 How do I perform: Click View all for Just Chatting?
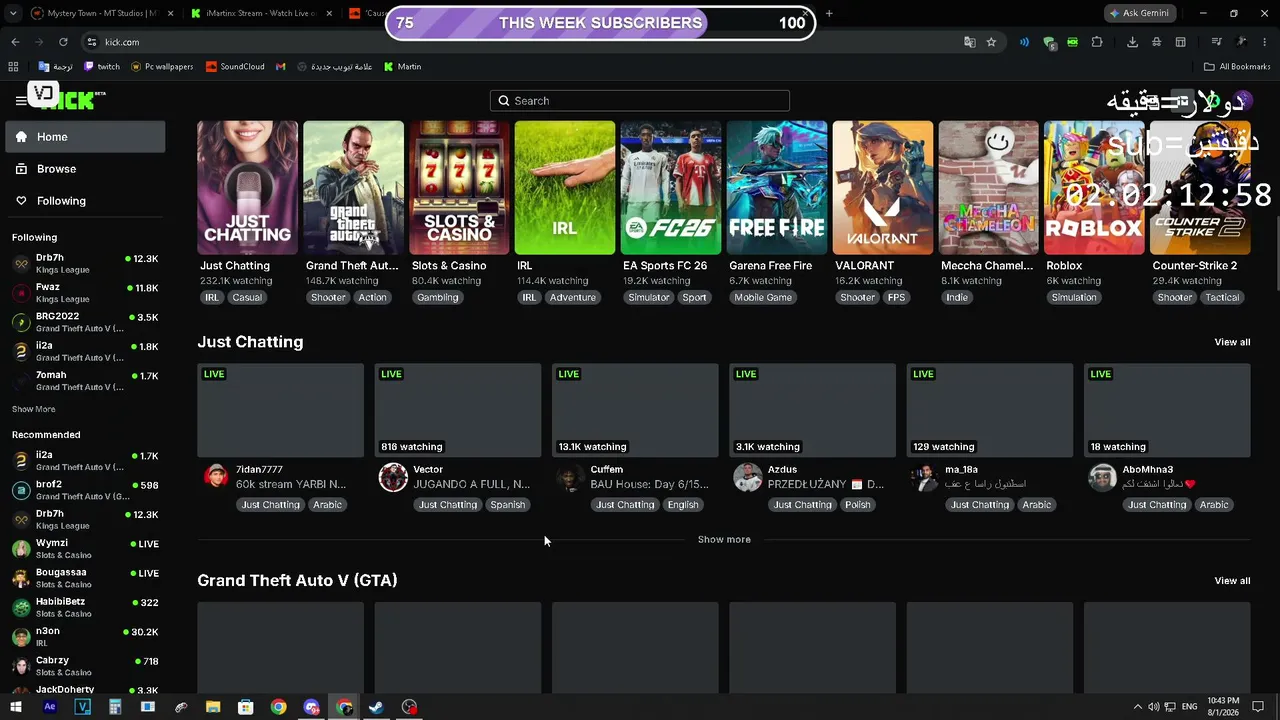[1232, 342]
